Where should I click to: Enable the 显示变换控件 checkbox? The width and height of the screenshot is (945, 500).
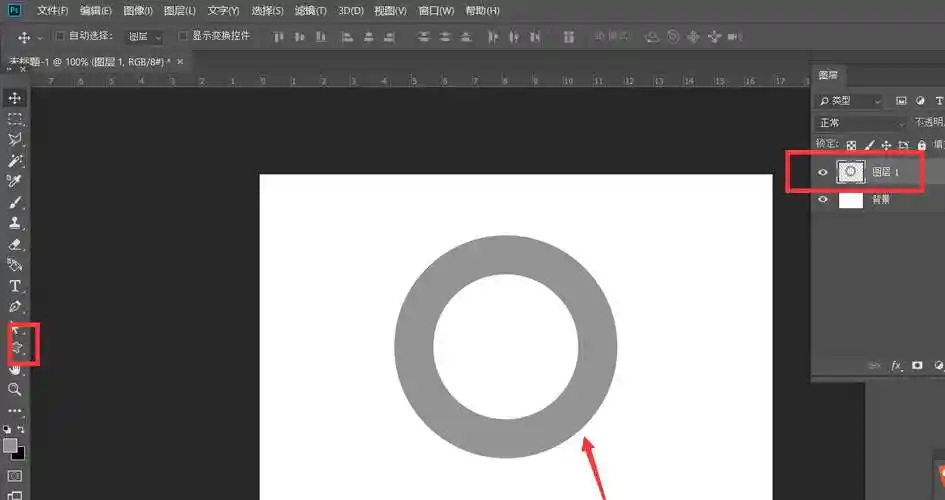point(183,36)
